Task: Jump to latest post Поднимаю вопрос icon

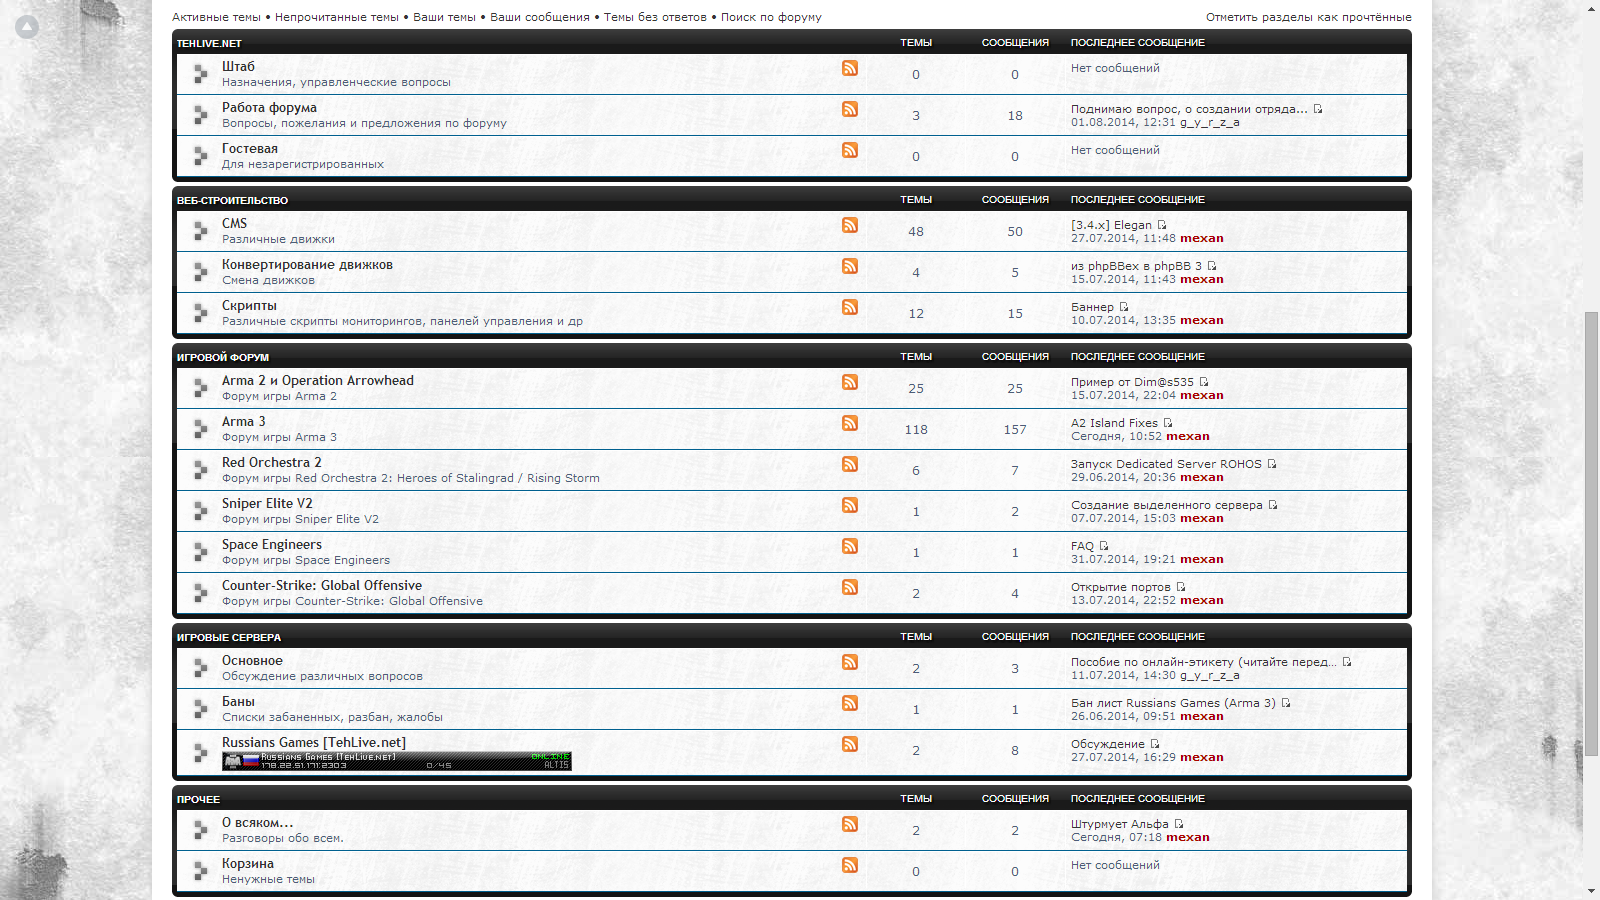Action: click(x=1318, y=109)
